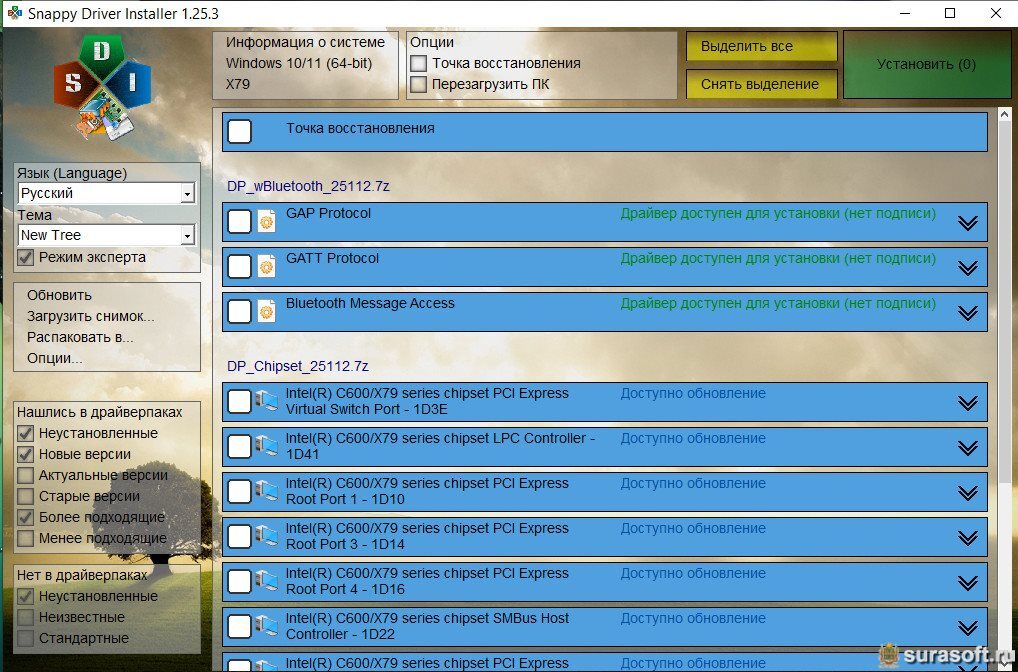Toggle Более подходящие filter

tap(25, 517)
